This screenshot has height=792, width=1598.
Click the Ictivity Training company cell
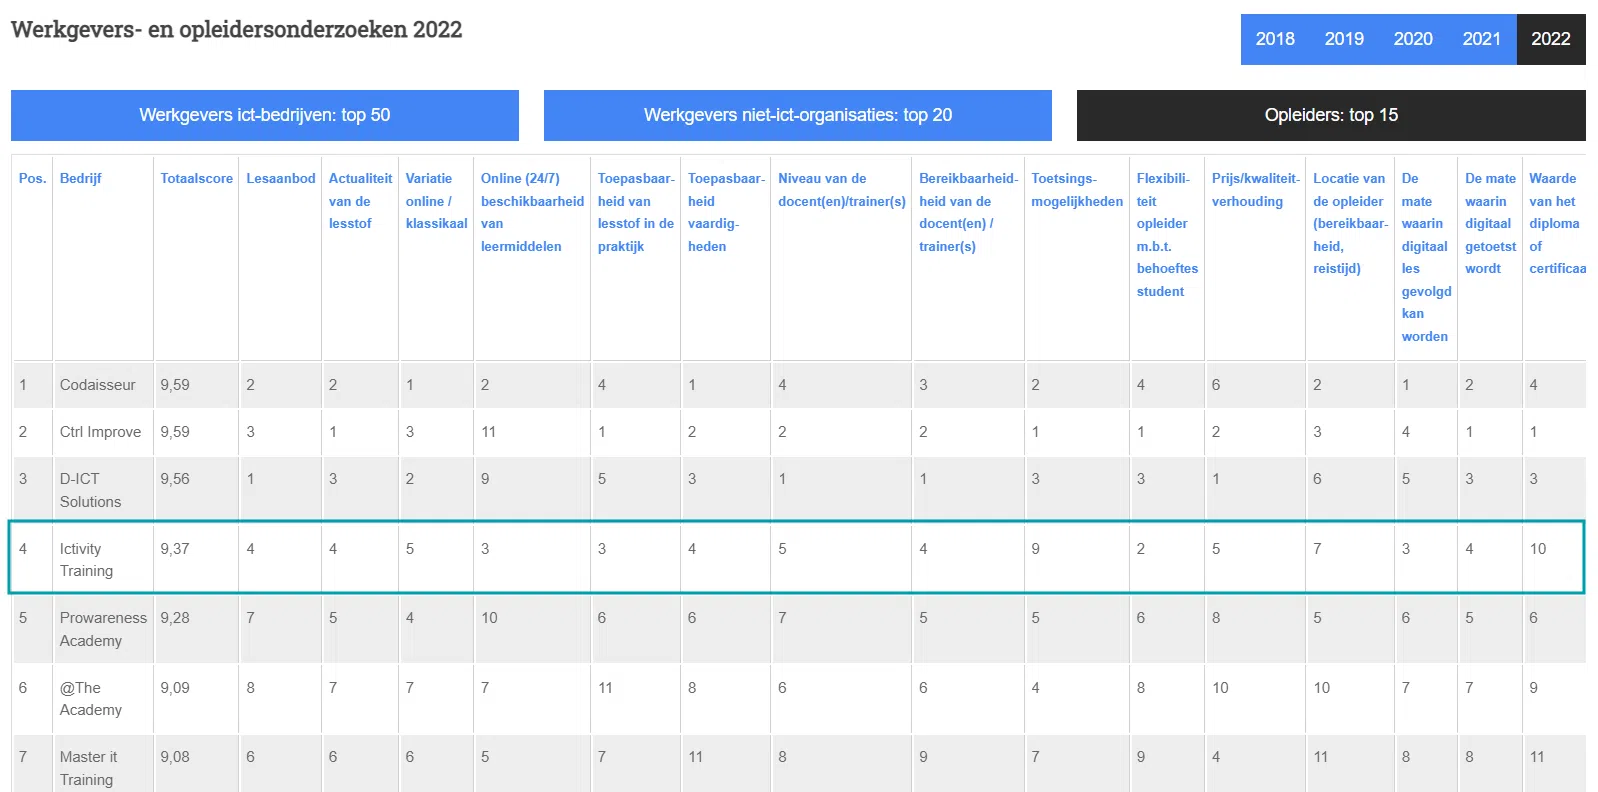[x=103, y=559]
